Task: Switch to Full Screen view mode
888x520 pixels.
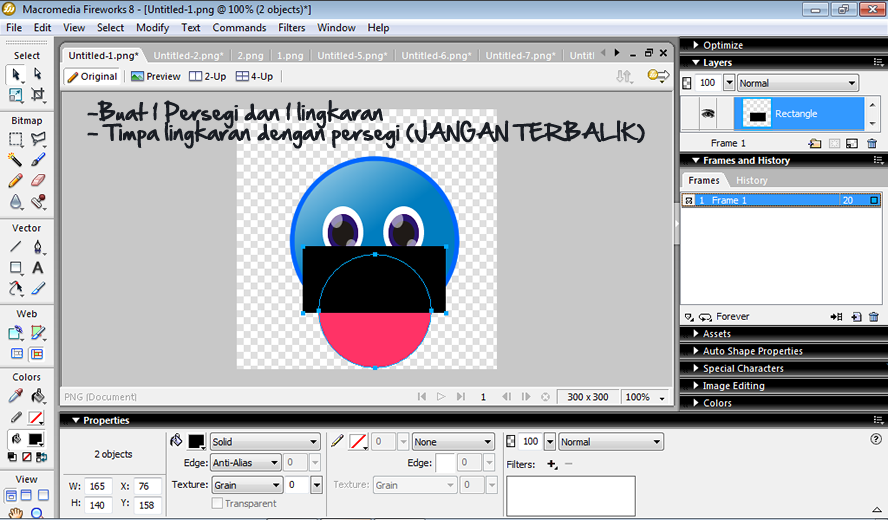Action: 43,495
